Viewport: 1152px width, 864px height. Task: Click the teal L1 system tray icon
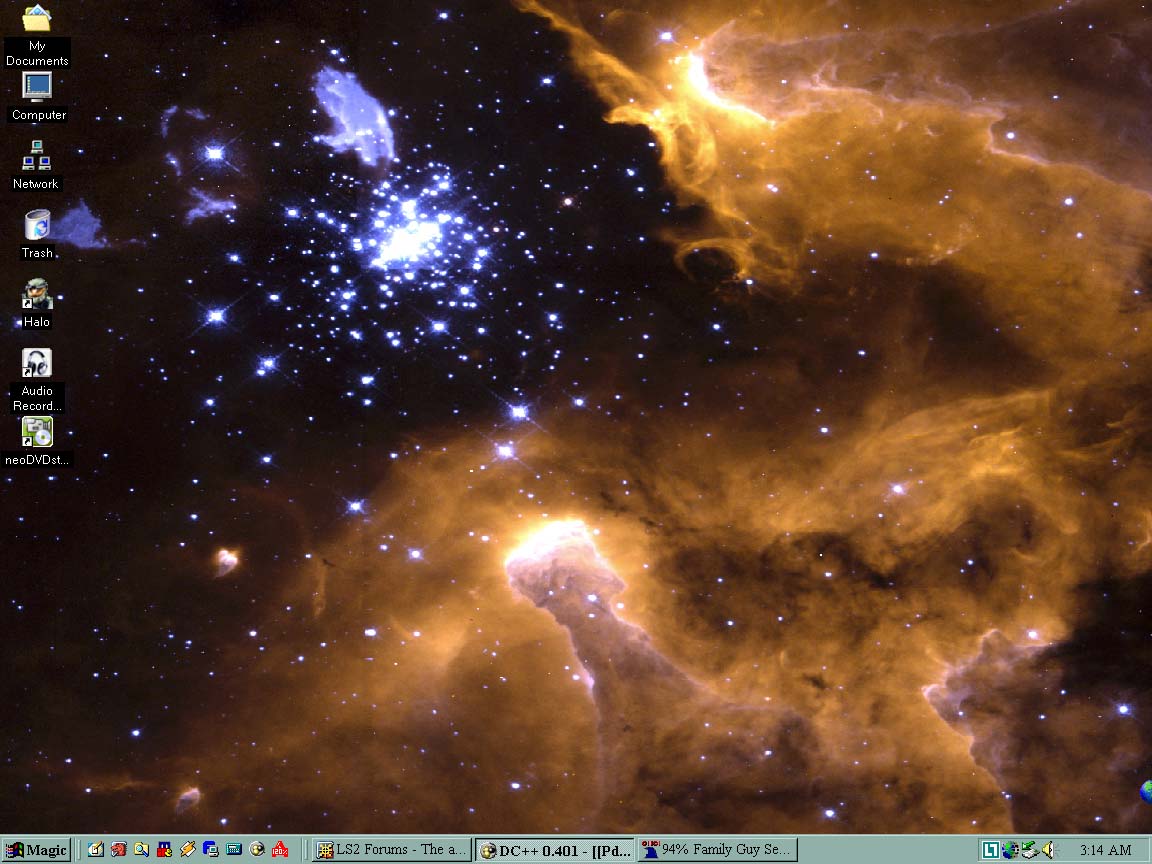click(990, 850)
